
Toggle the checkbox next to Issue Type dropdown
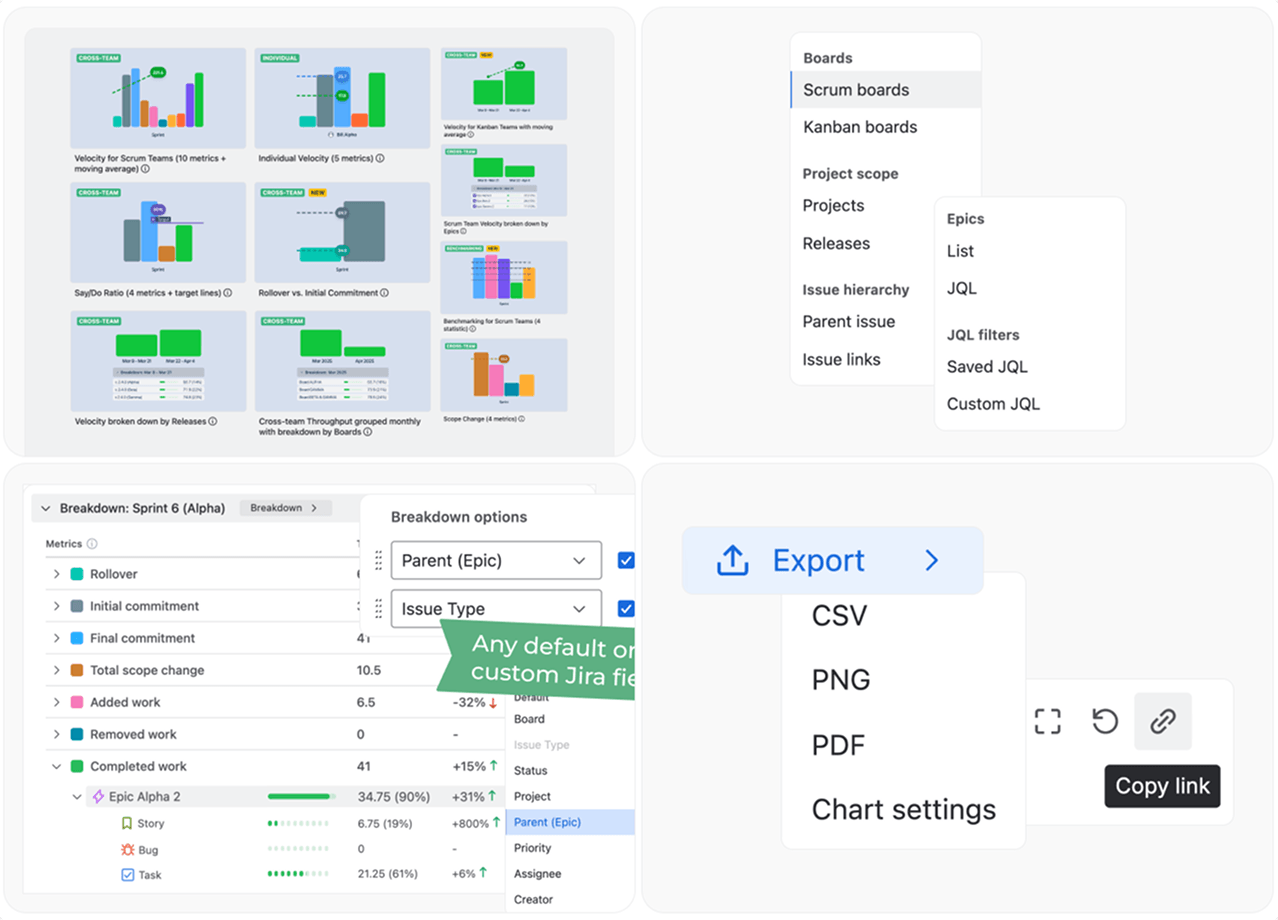pos(626,608)
